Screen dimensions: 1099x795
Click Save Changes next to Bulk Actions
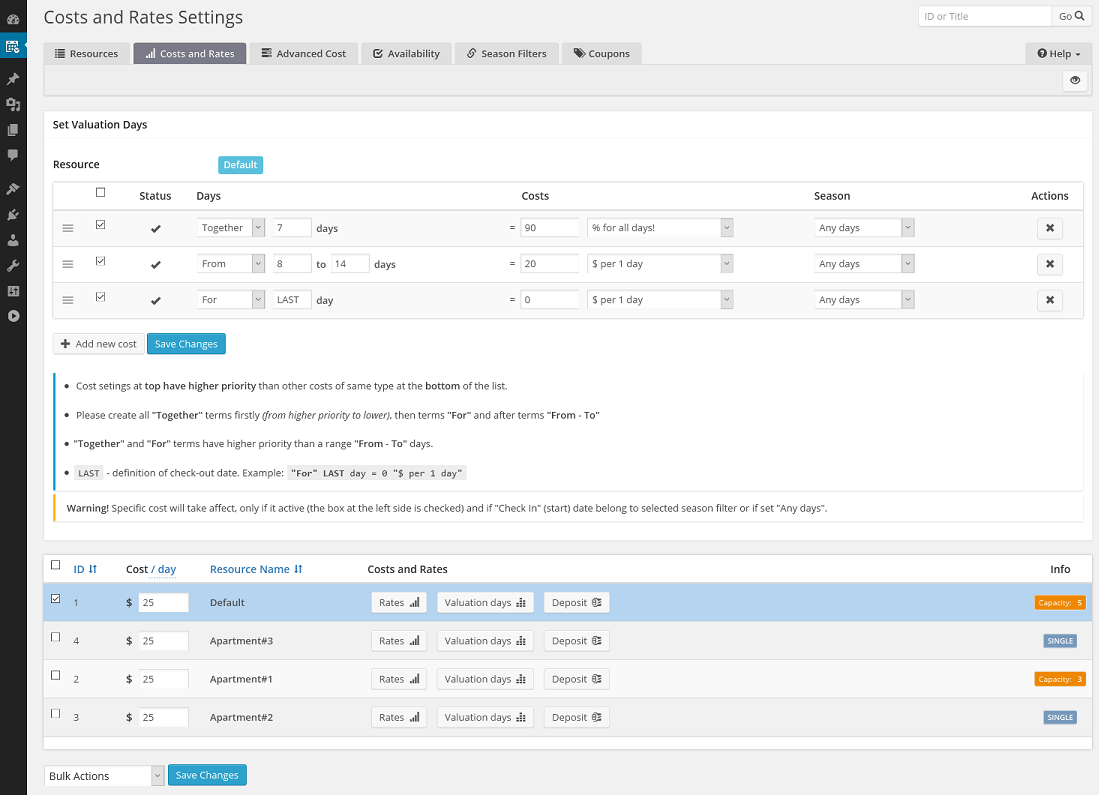(207, 775)
